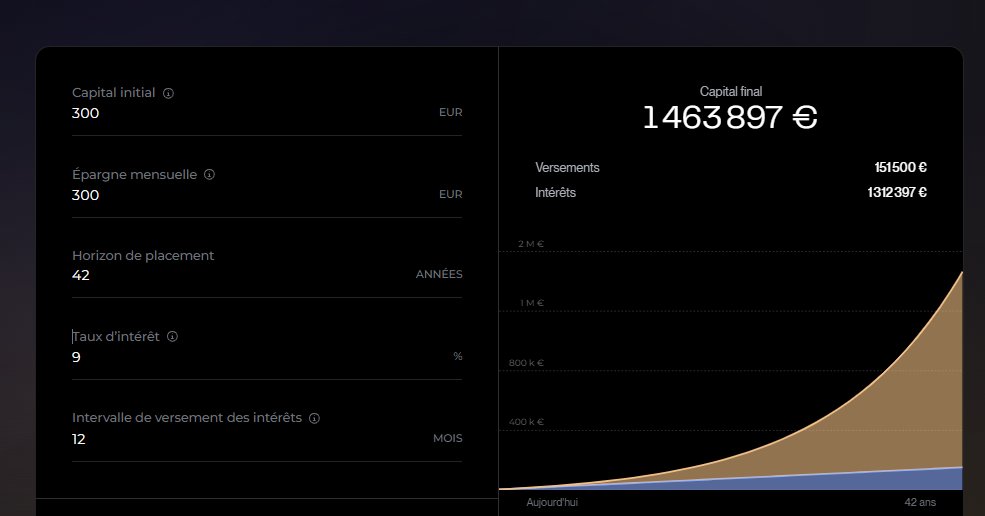The height and width of the screenshot is (516, 985).
Task: Click the blue deposits area of the chart
Action: [879, 481]
